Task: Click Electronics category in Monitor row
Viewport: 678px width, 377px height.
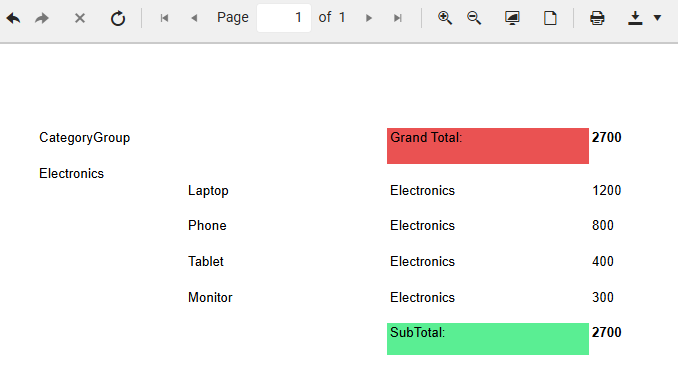Action: point(422,297)
